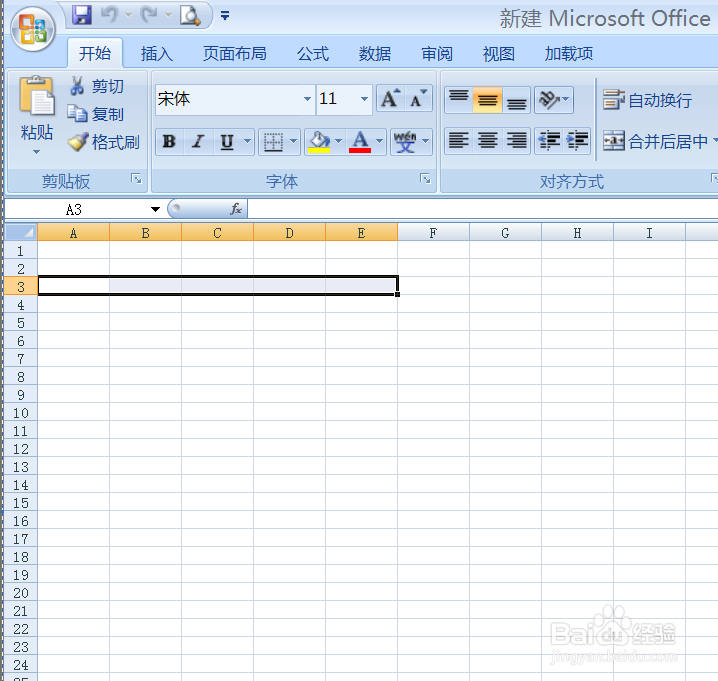Viewport: 718px width, 681px height.
Task: Open the text orientation tool
Action: [554, 99]
